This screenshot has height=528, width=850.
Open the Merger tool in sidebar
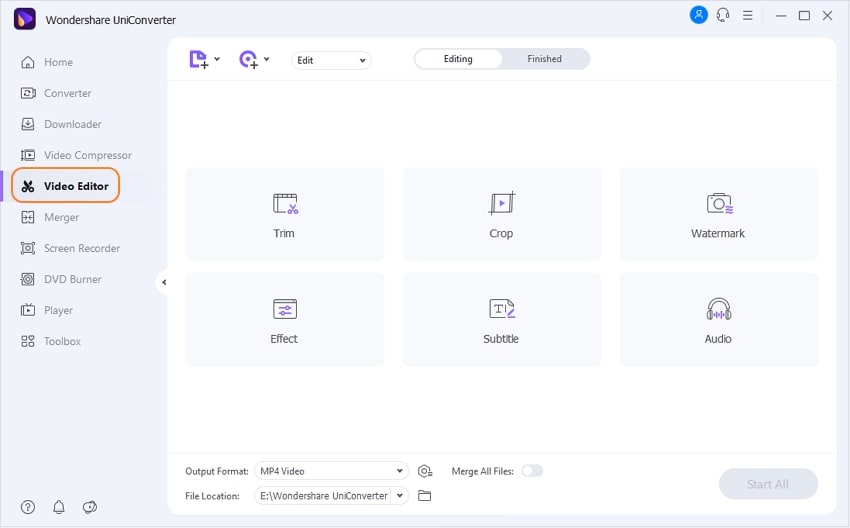[x=49, y=217]
